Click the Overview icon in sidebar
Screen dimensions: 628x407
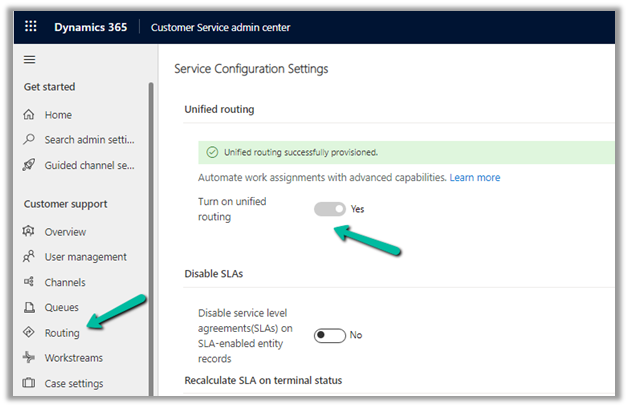click(x=29, y=232)
